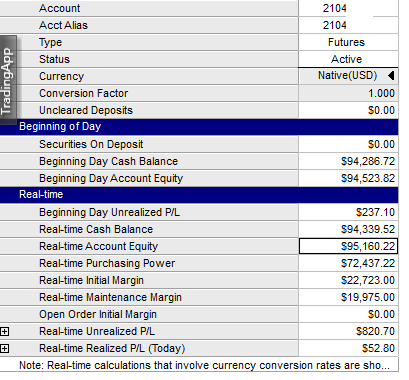Click the Account row label
The width and height of the screenshot is (409, 380).
tap(60, 8)
